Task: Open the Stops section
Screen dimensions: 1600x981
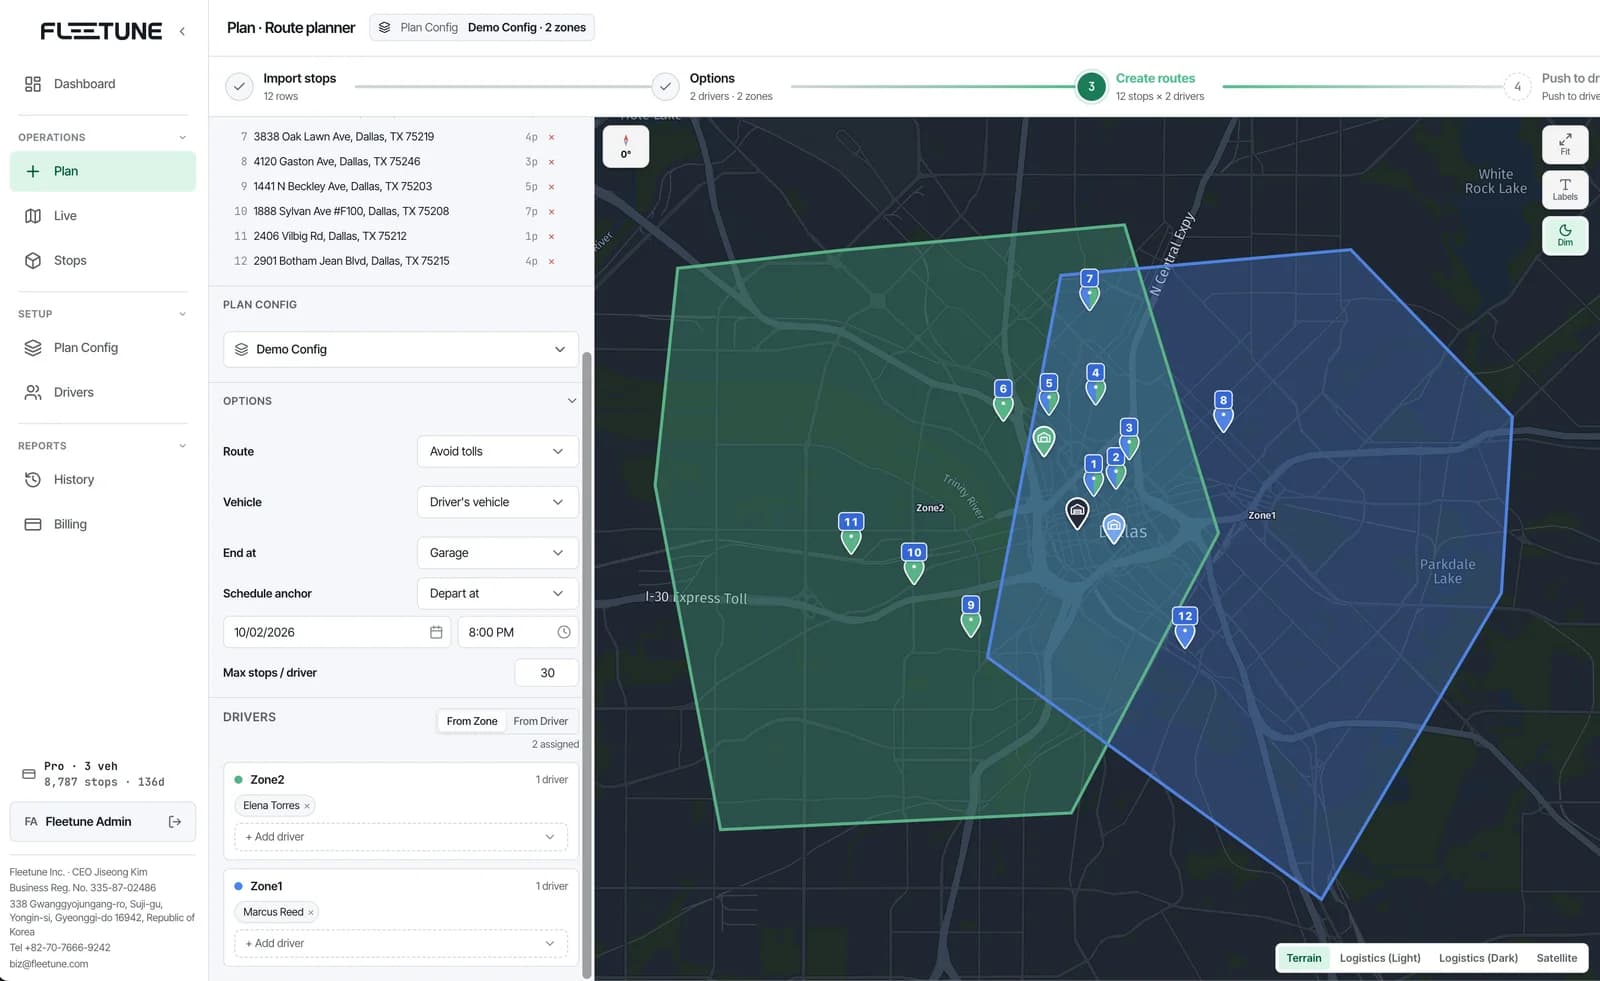Action: pos(103,260)
